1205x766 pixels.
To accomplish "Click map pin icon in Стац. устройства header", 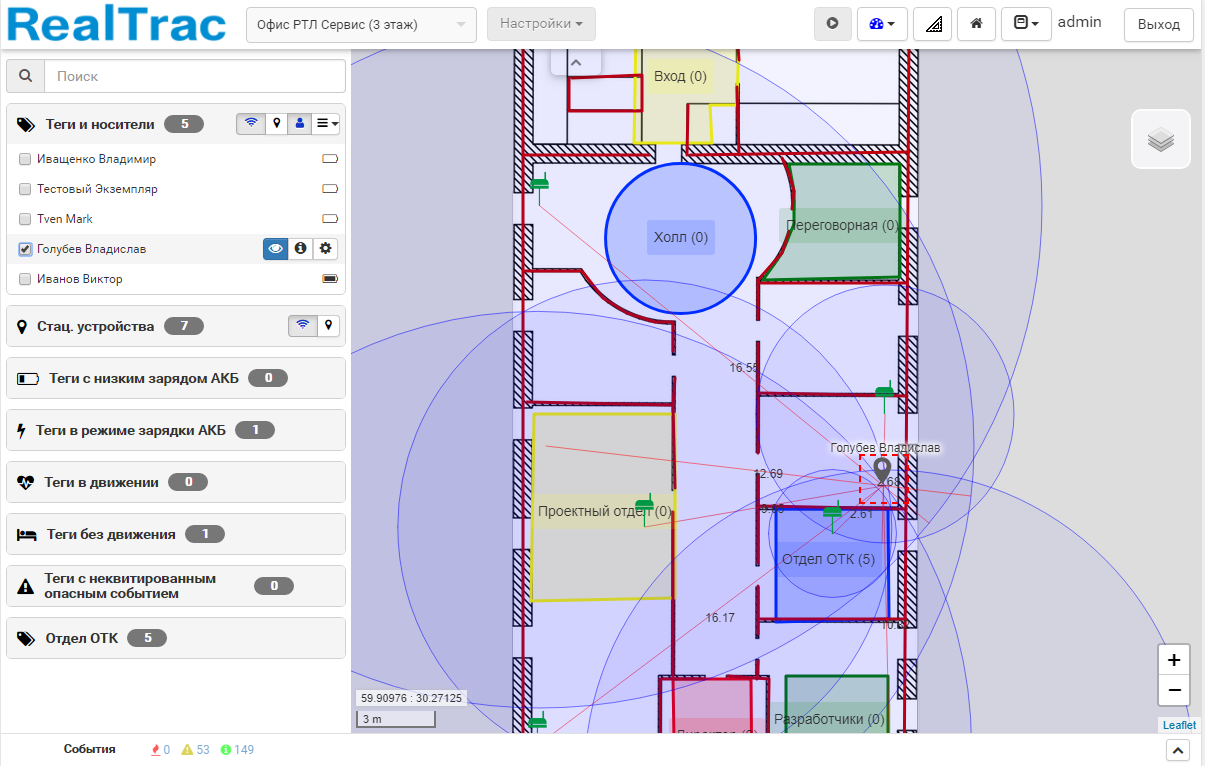I will 326,326.
